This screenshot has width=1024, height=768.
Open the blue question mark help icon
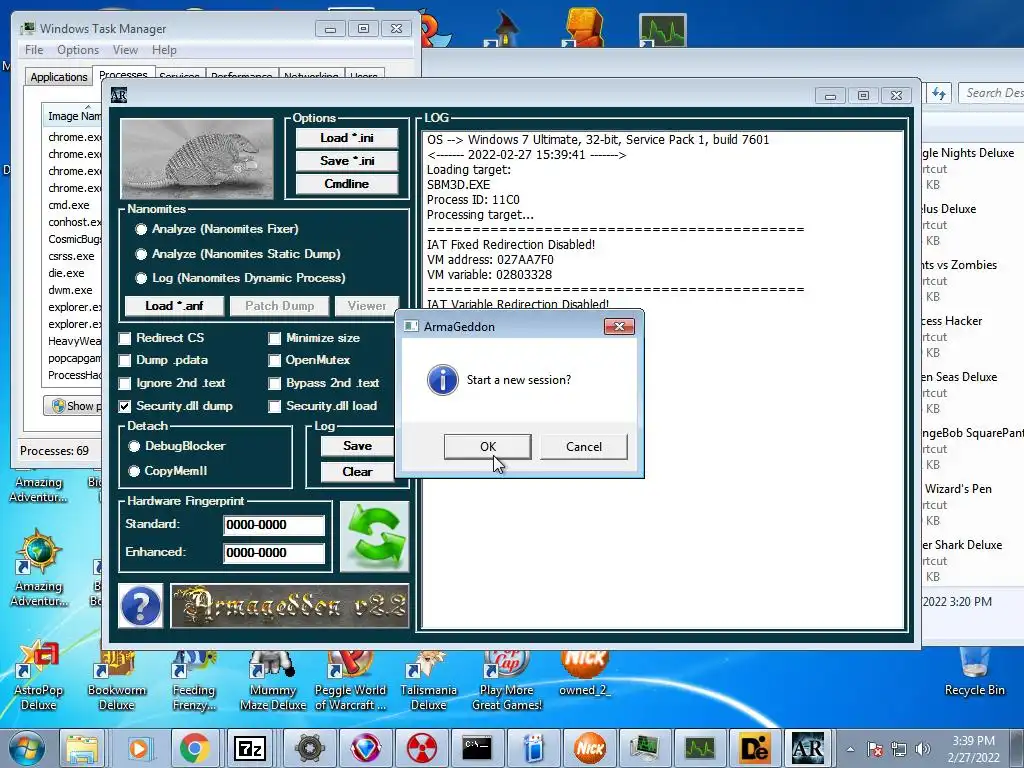click(x=140, y=606)
